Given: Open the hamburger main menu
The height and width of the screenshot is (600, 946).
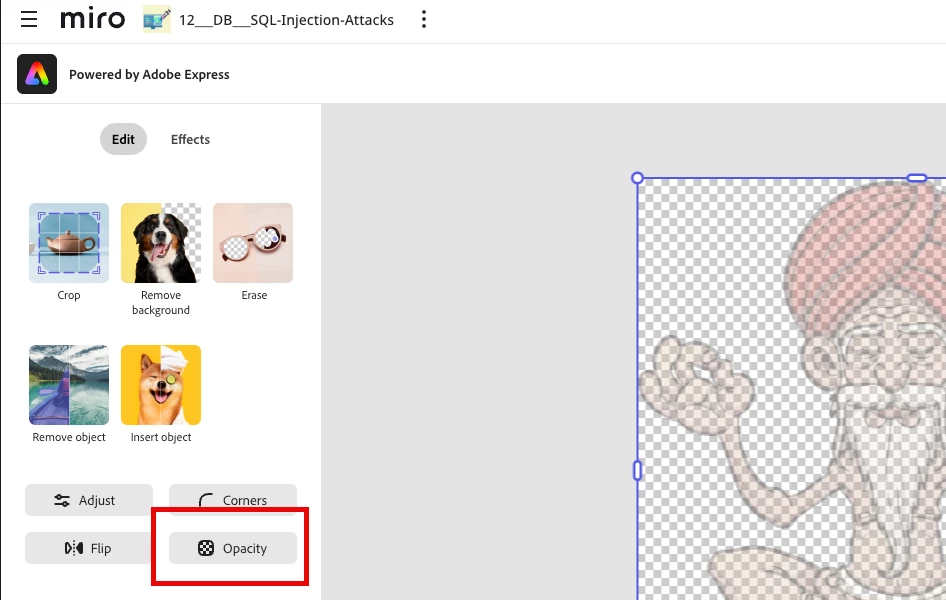Looking at the screenshot, I should click(29, 19).
